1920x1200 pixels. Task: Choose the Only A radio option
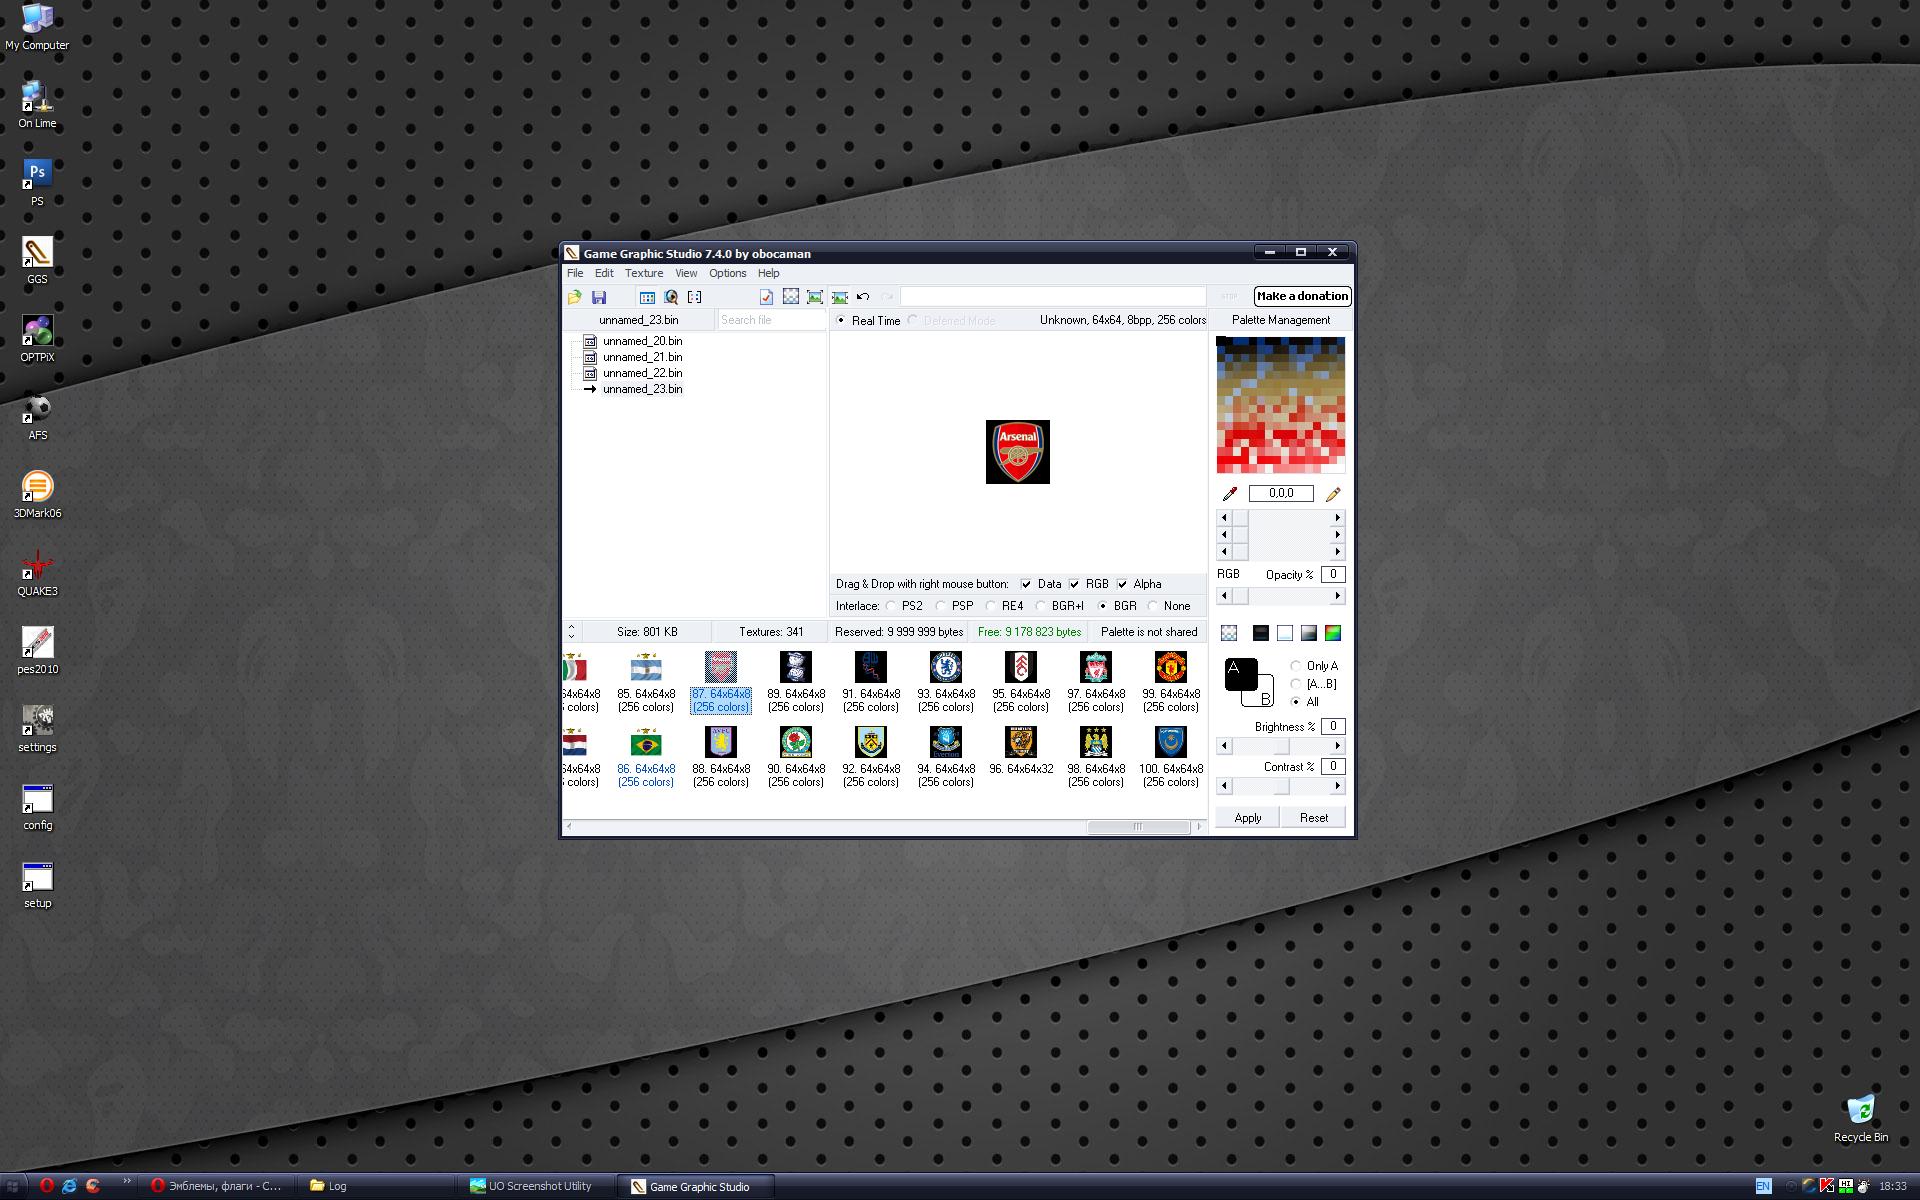(1296, 666)
